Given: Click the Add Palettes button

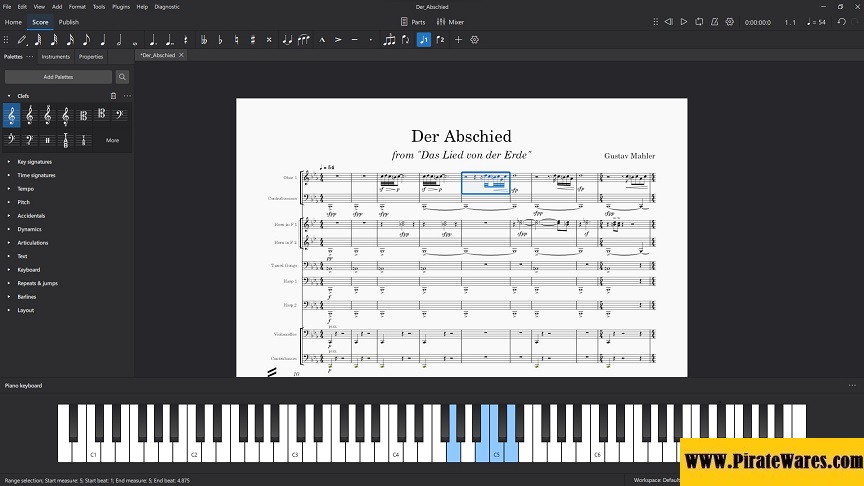Looking at the screenshot, I should tap(58, 77).
